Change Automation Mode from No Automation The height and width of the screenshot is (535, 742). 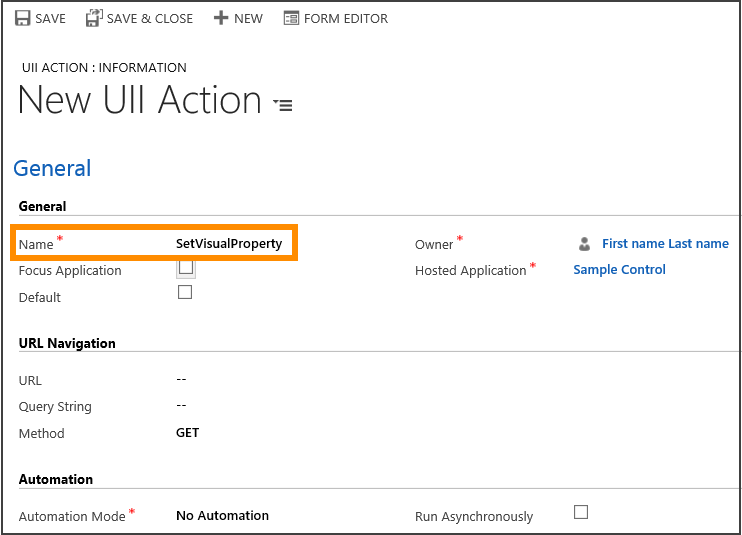(x=222, y=516)
